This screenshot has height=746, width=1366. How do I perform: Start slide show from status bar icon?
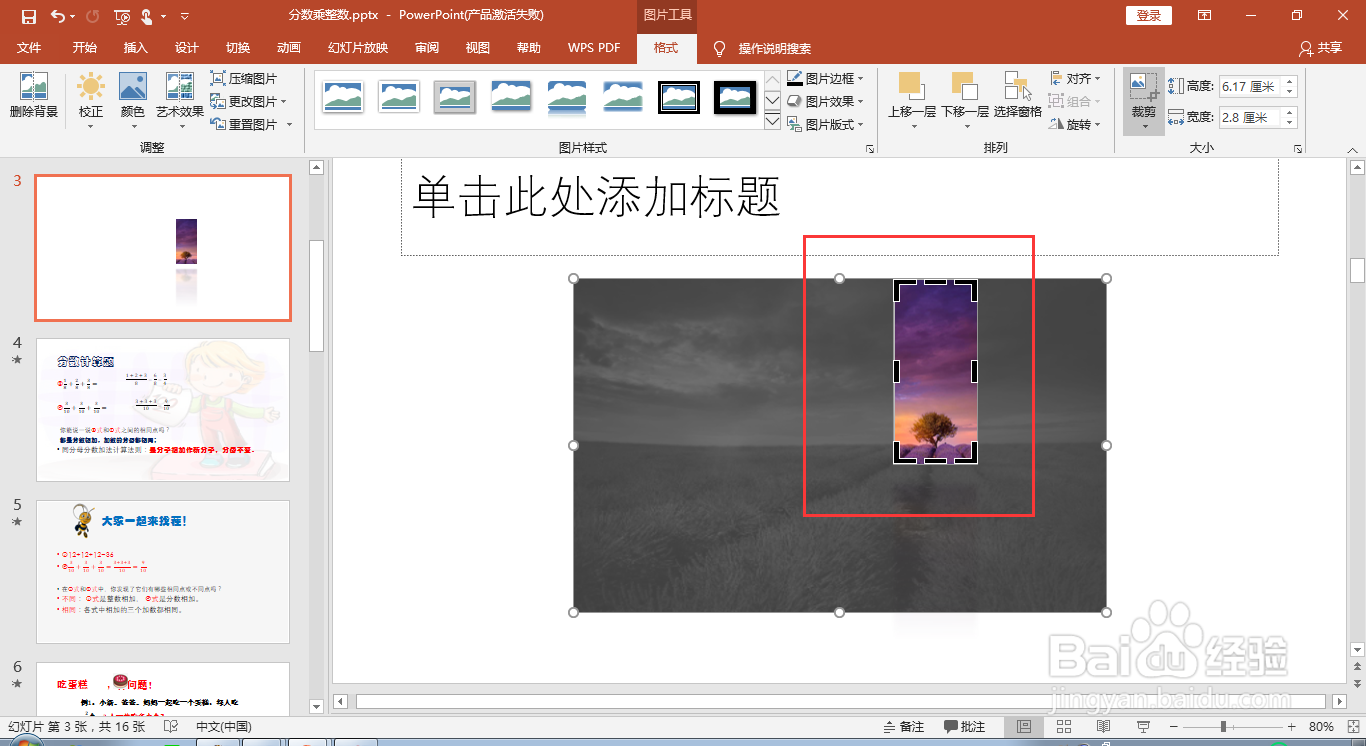tap(1144, 727)
